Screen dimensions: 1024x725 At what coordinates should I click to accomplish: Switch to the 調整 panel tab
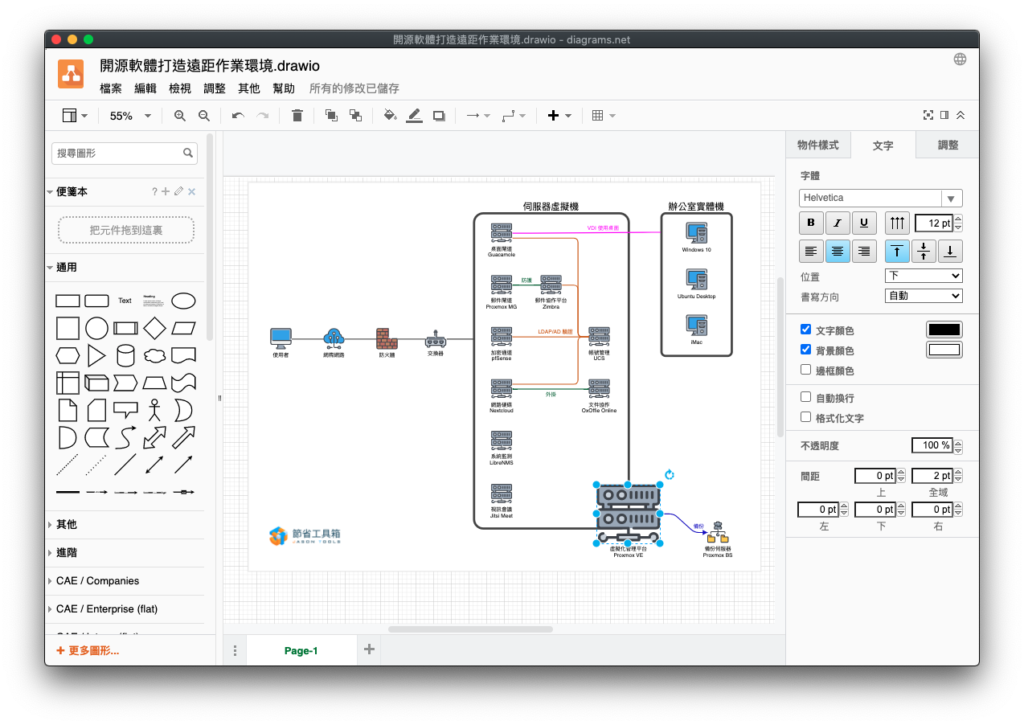[x=948, y=145]
